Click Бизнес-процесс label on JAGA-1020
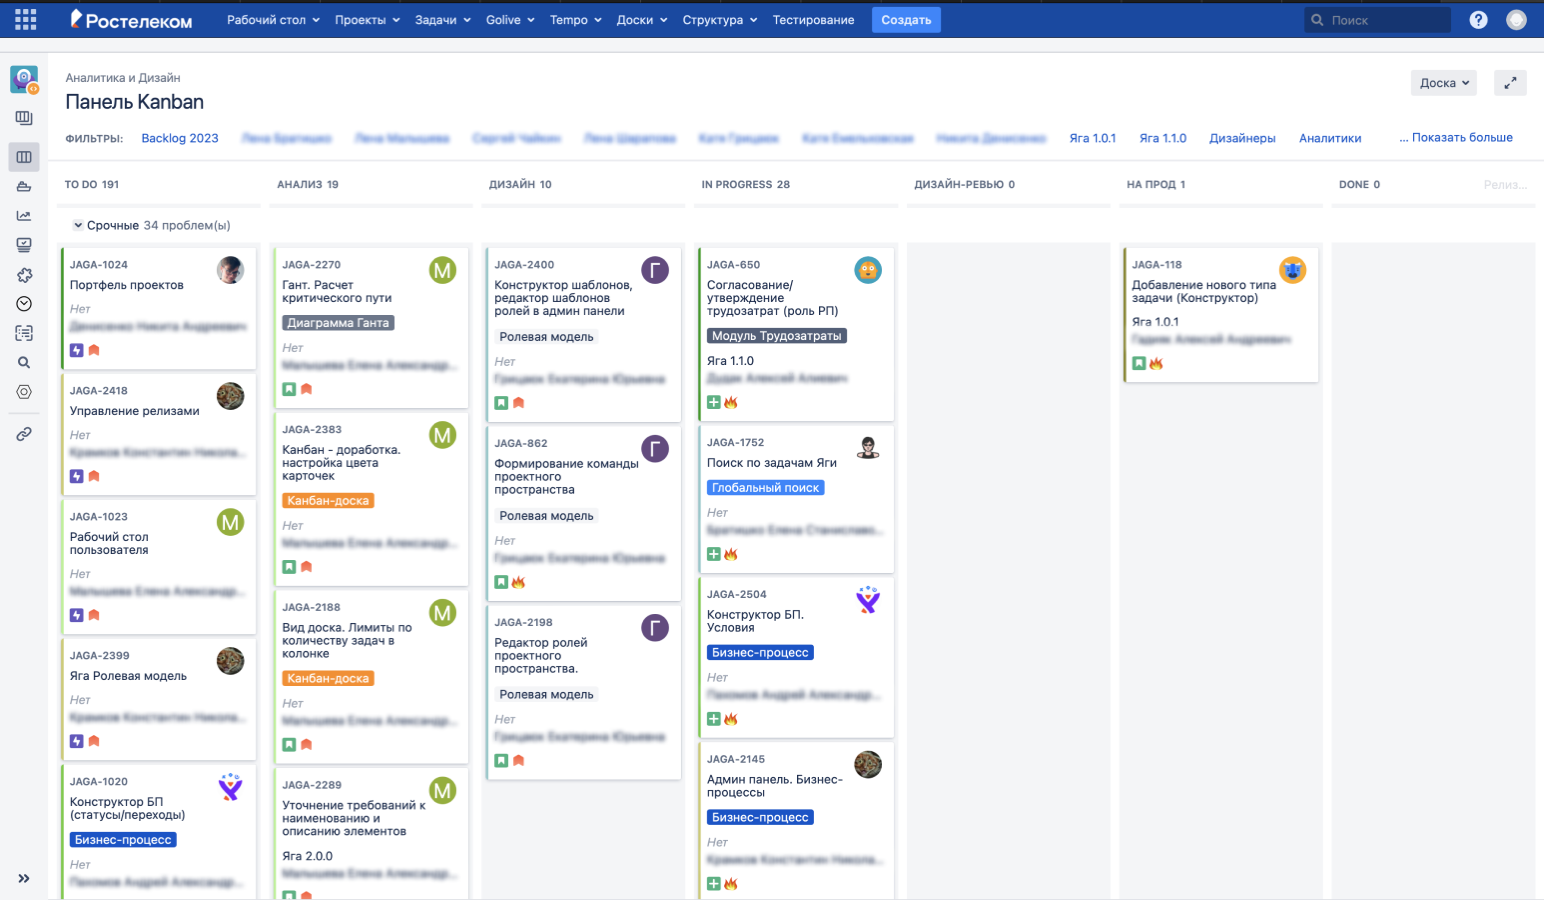Viewport: 1544px width, 900px height. click(123, 840)
